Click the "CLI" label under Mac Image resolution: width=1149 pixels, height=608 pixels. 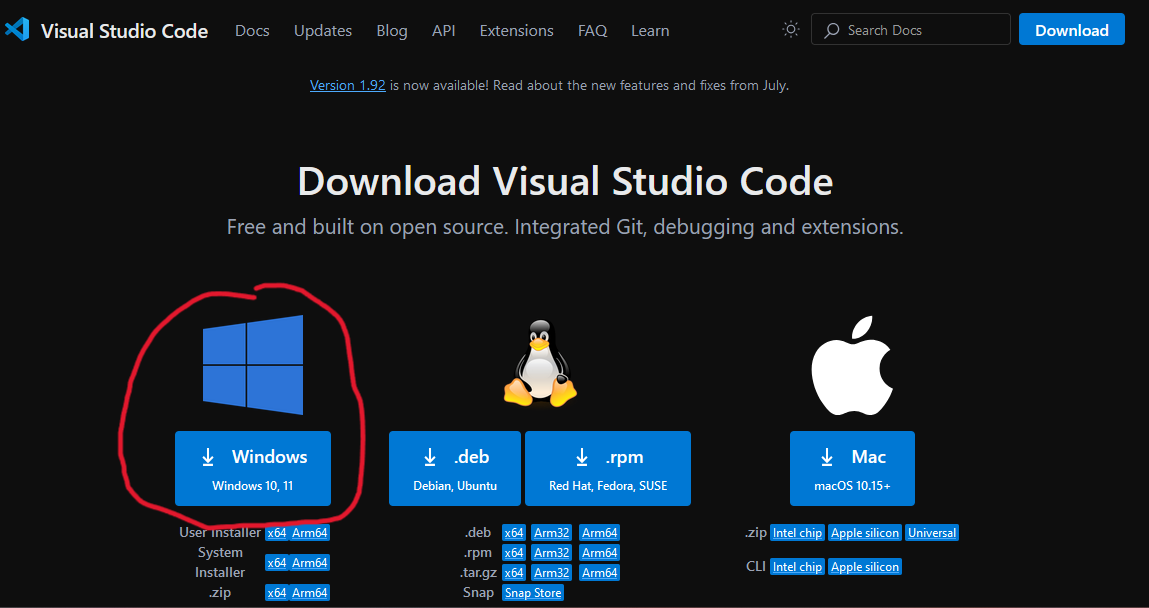pyautogui.click(x=755, y=566)
